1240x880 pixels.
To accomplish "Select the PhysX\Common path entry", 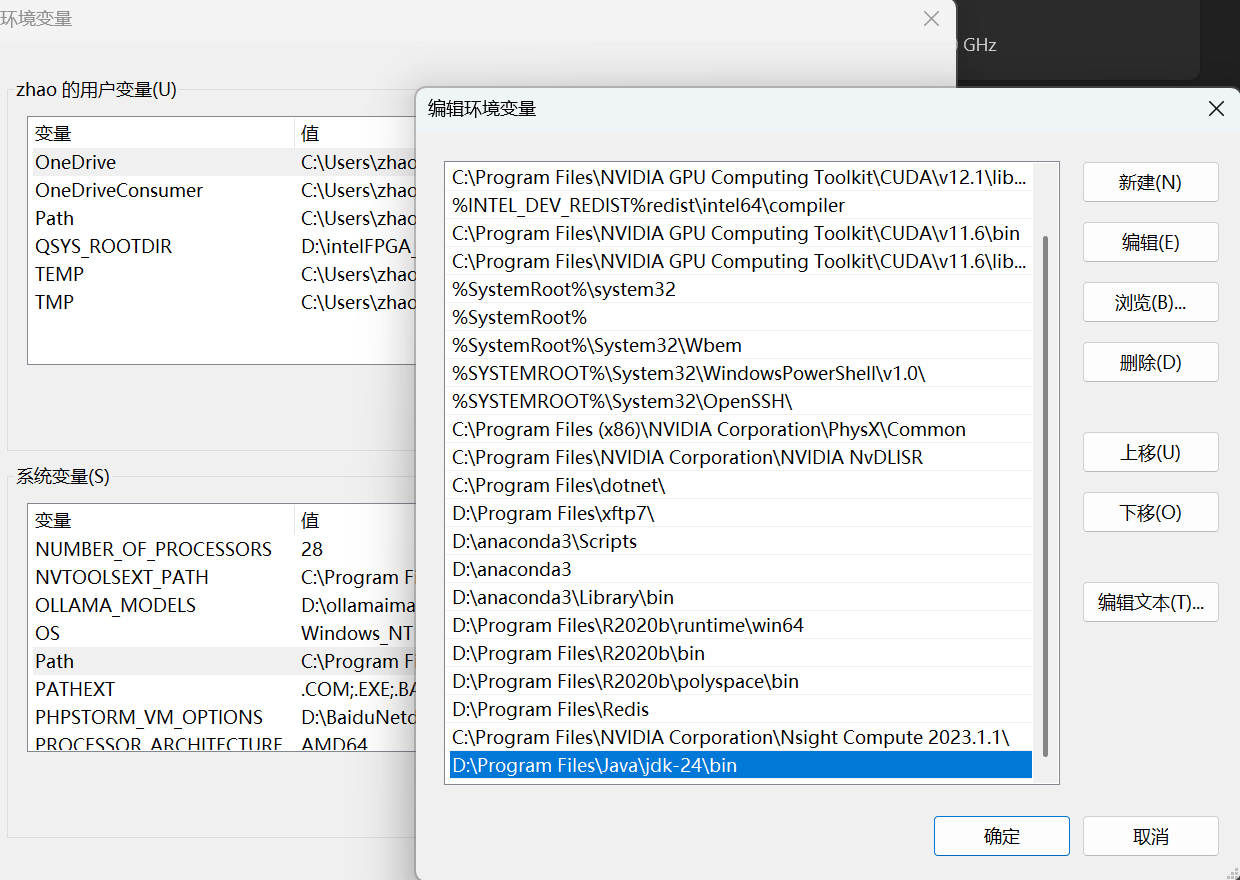I will (x=741, y=429).
